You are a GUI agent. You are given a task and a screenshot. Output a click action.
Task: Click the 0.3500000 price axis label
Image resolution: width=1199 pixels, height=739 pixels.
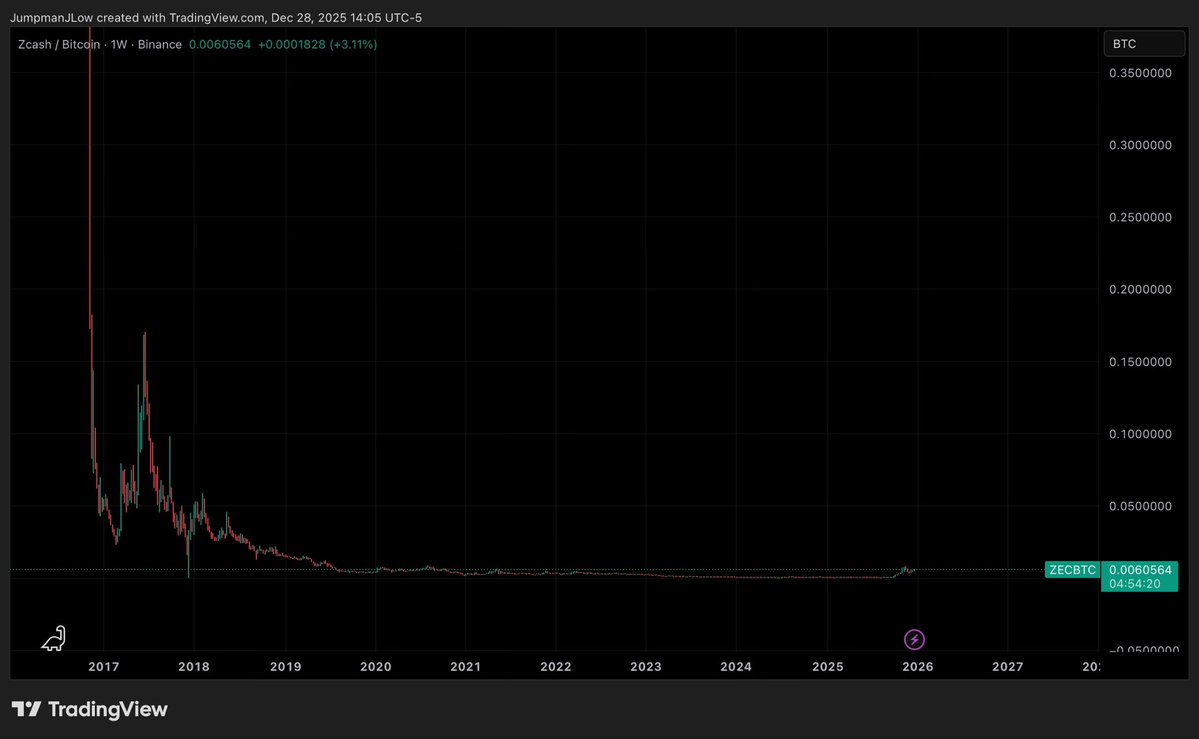click(1140, 73)
